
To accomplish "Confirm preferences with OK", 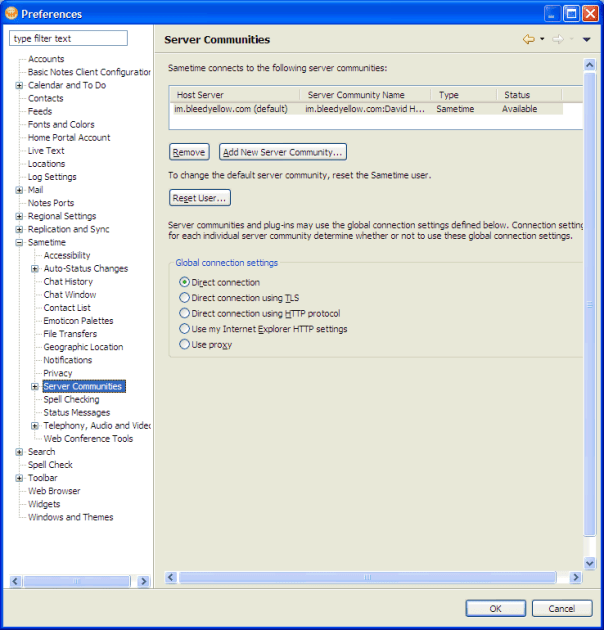I will point(495,608).
